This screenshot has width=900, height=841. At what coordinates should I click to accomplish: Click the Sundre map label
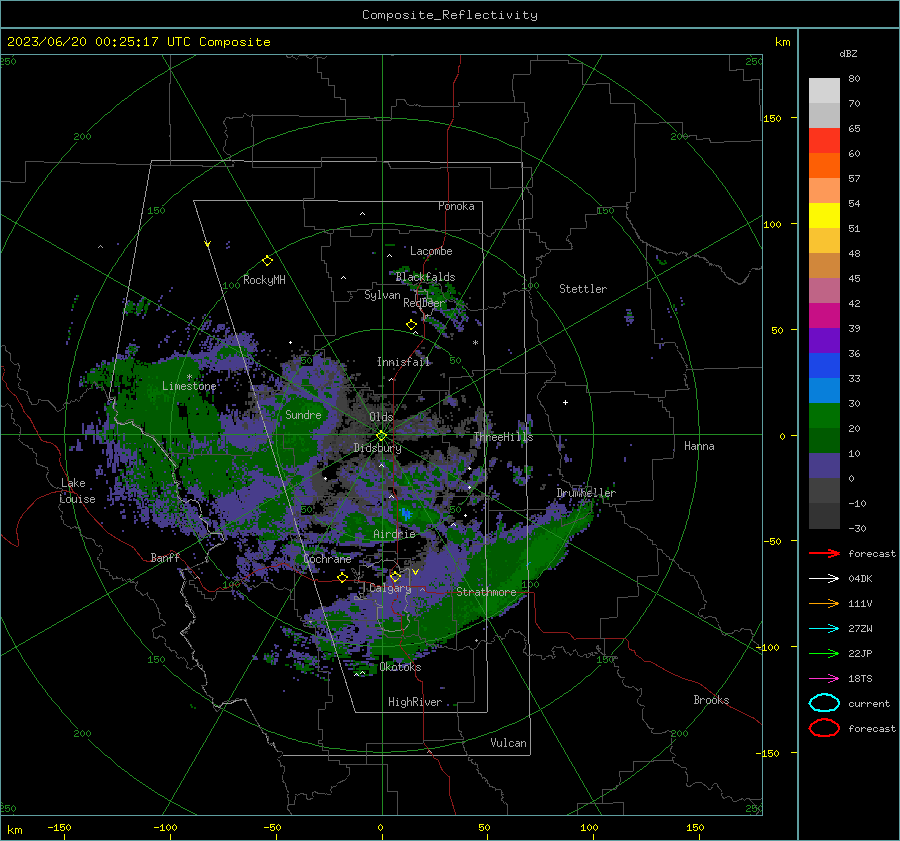point(303,414)
